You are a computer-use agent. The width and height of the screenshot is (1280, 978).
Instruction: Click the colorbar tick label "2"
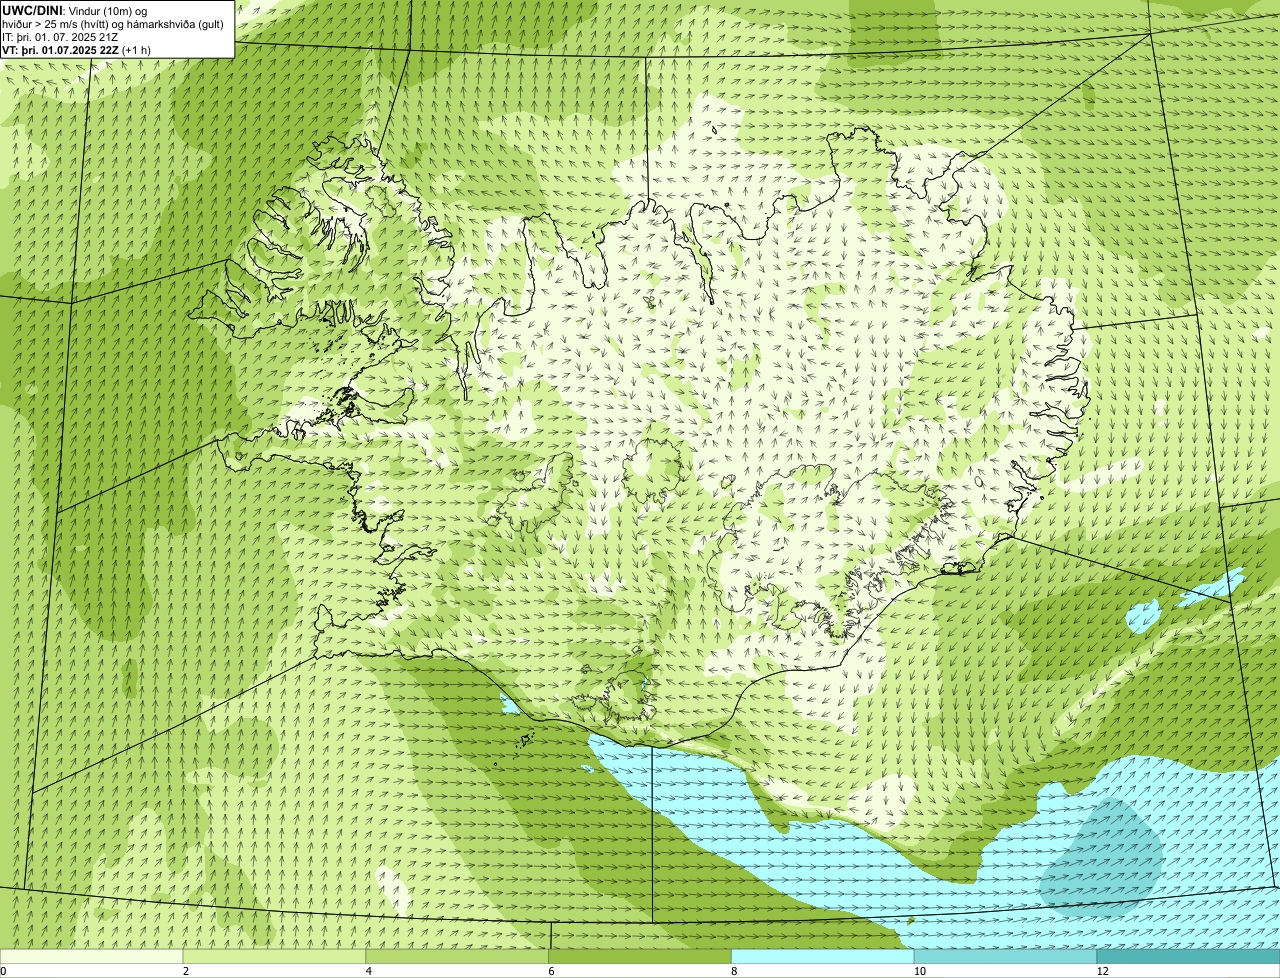click(186, 971)
